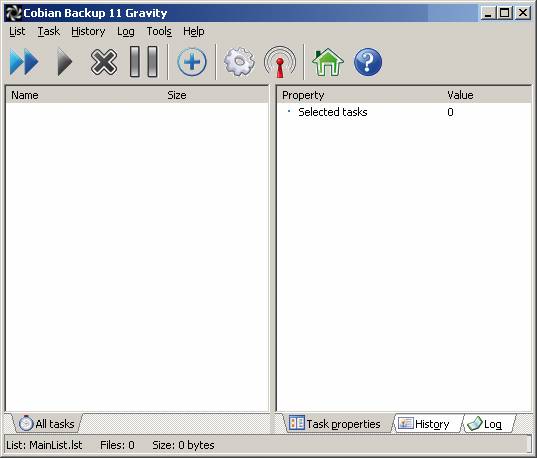Open the Help menu
The height and width of the screenshot is (458, 537).
point(193,32)
